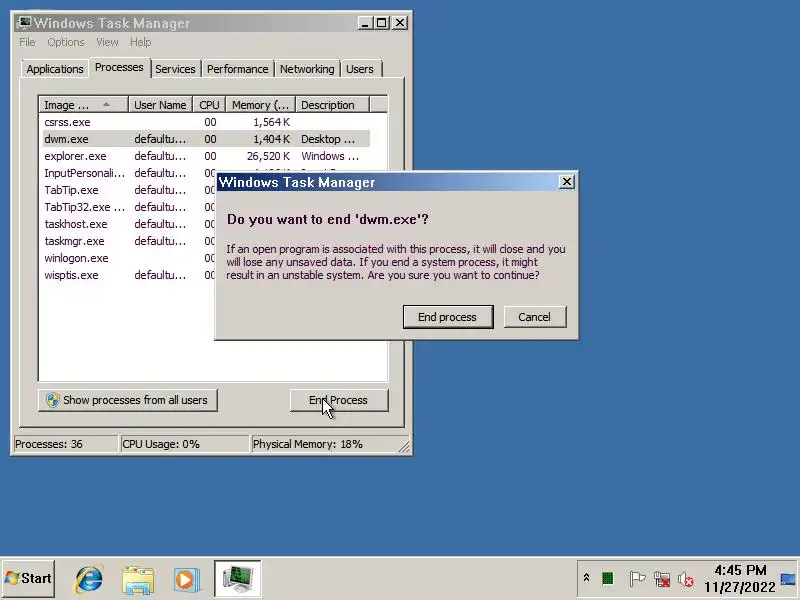Sort by Image Name column header

click(83, 105)
